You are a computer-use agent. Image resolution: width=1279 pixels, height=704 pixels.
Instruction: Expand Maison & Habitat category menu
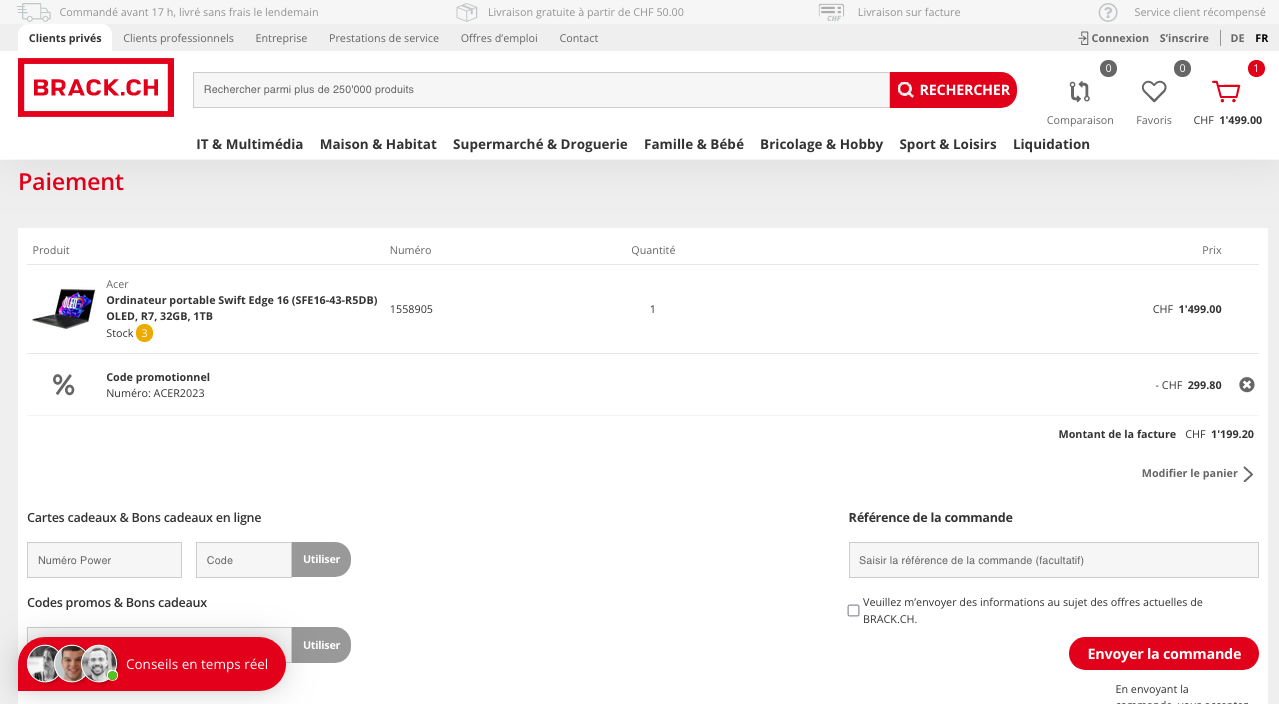[x=378, y=144]
